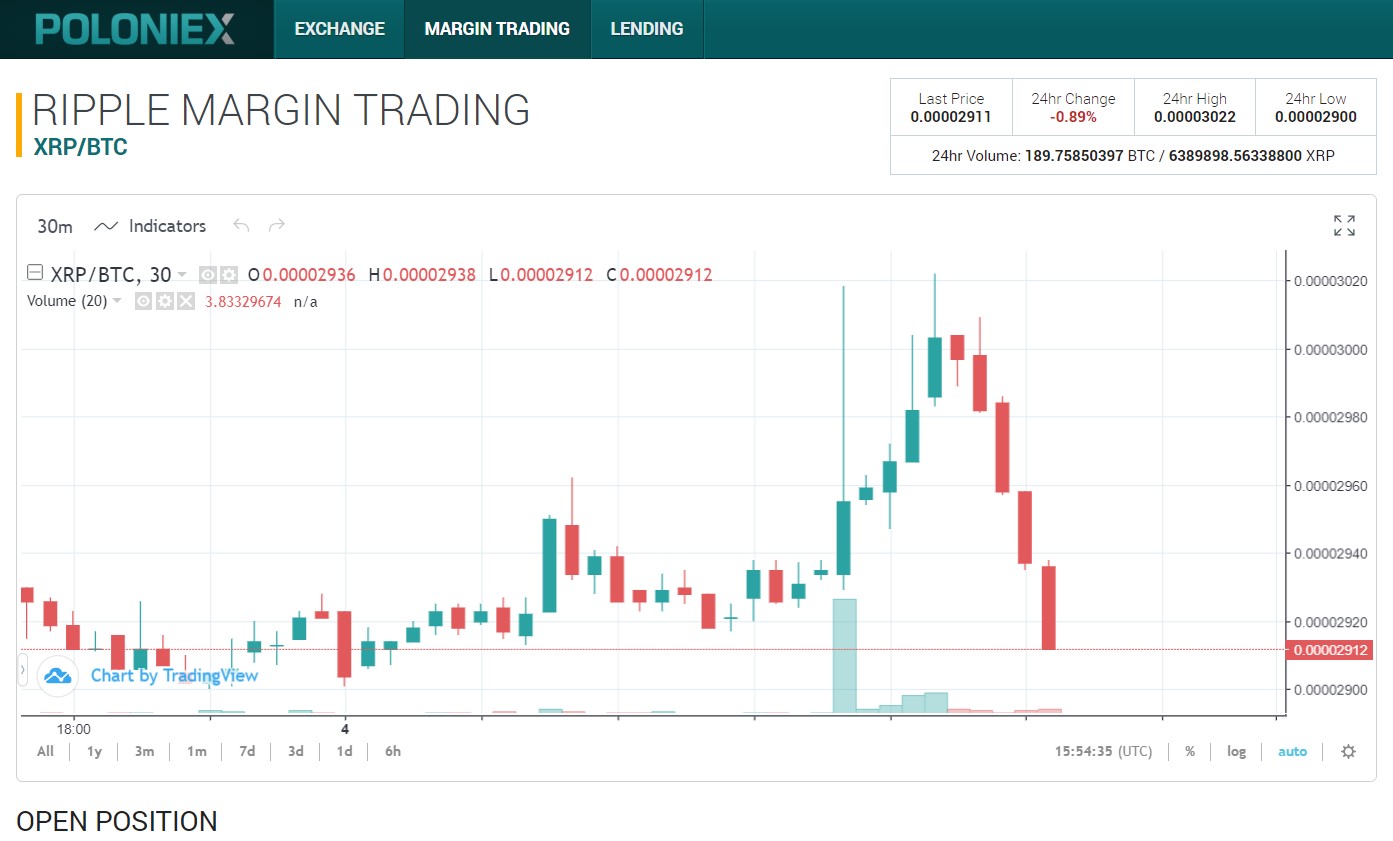Go to the Exchange tab

(x=339, y=29)
